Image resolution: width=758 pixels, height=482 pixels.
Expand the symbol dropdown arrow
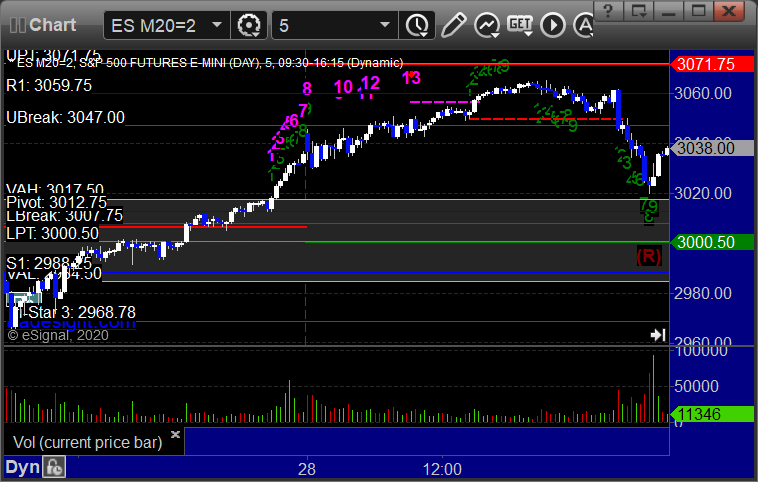coord(218,25)
